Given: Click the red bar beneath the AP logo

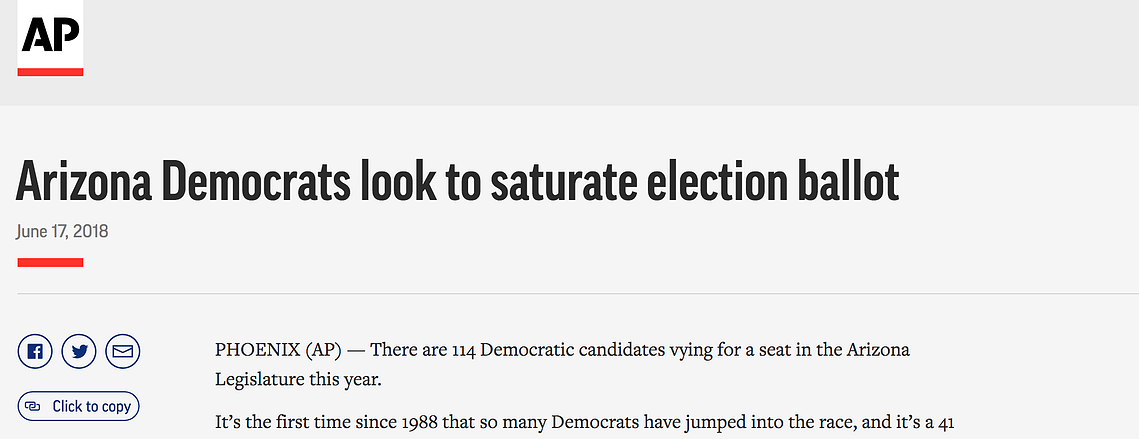Looking at the screenshot, I should tap(50, 72).
